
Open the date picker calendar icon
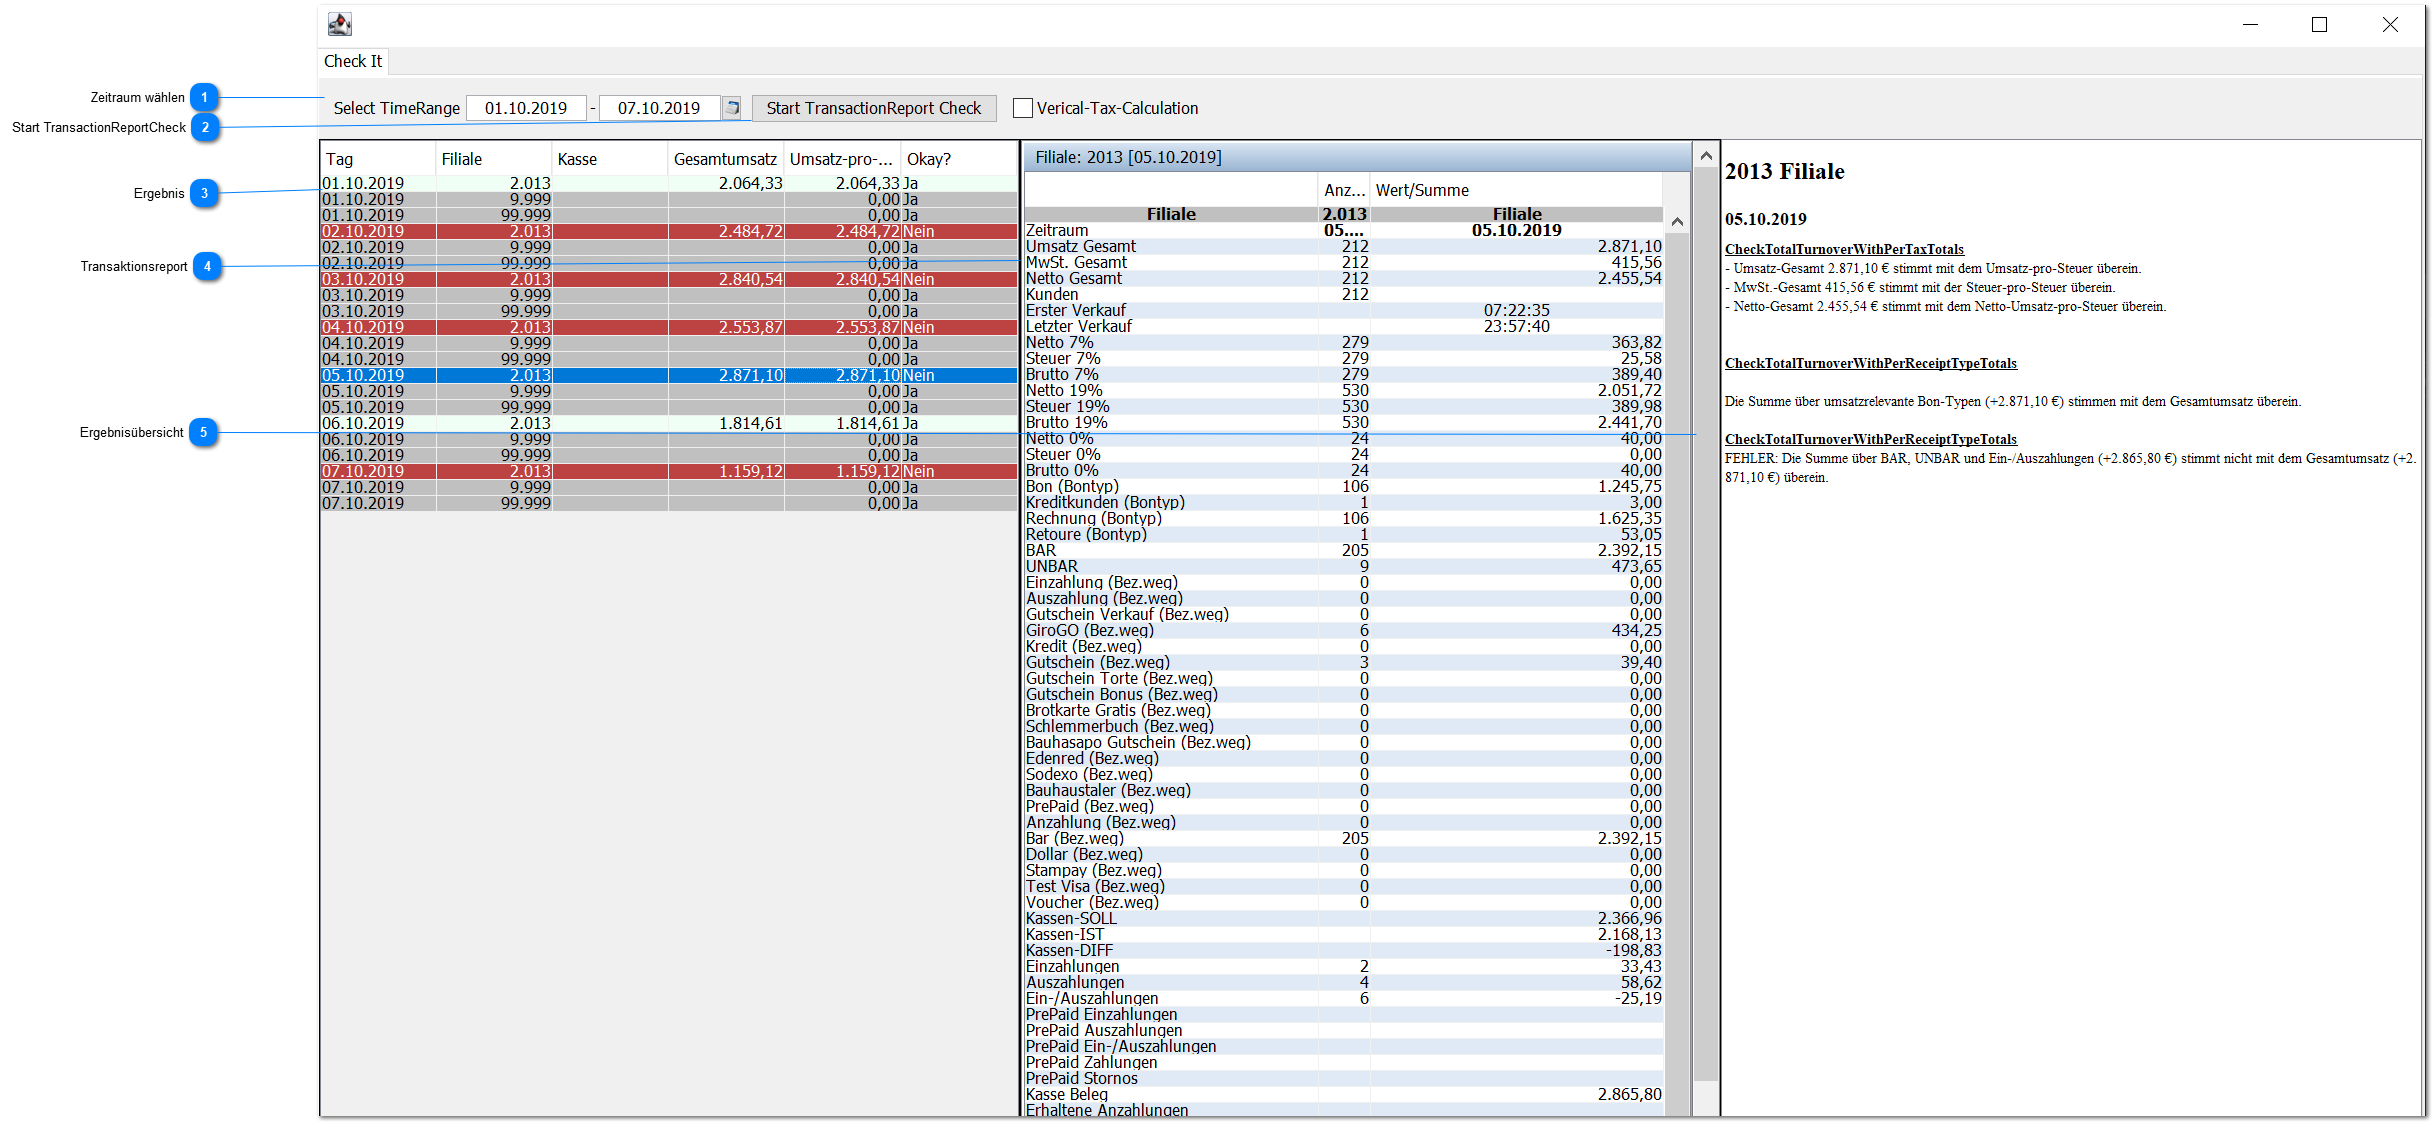pyautogui.click(x=732, y=108)
